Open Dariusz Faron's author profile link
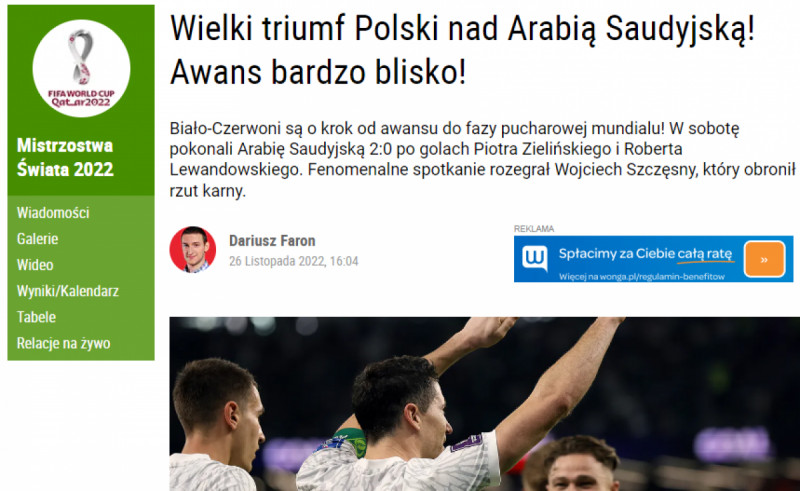Image resolution: width=800 pixels, height=491 pixels. click(272, 240)
